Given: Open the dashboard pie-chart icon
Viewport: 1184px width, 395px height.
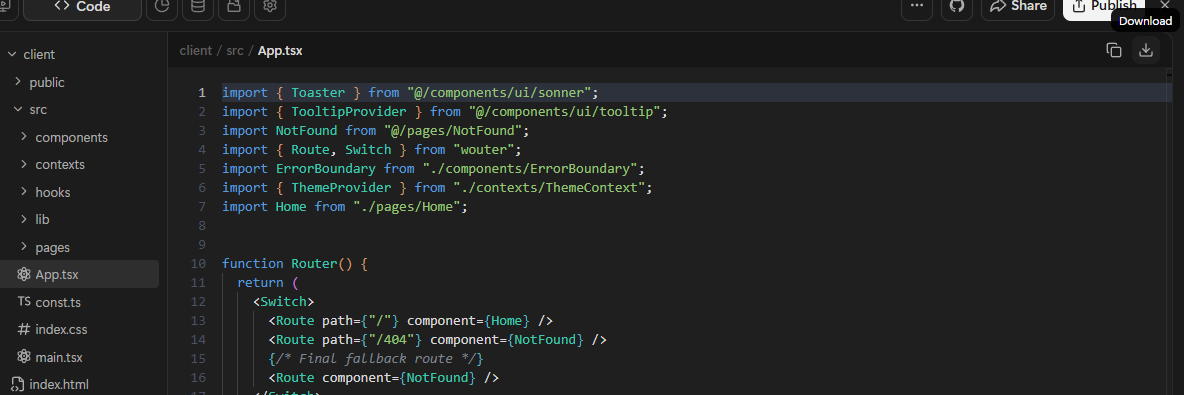Looking at the screenshot, I should [x=162, y=6].
